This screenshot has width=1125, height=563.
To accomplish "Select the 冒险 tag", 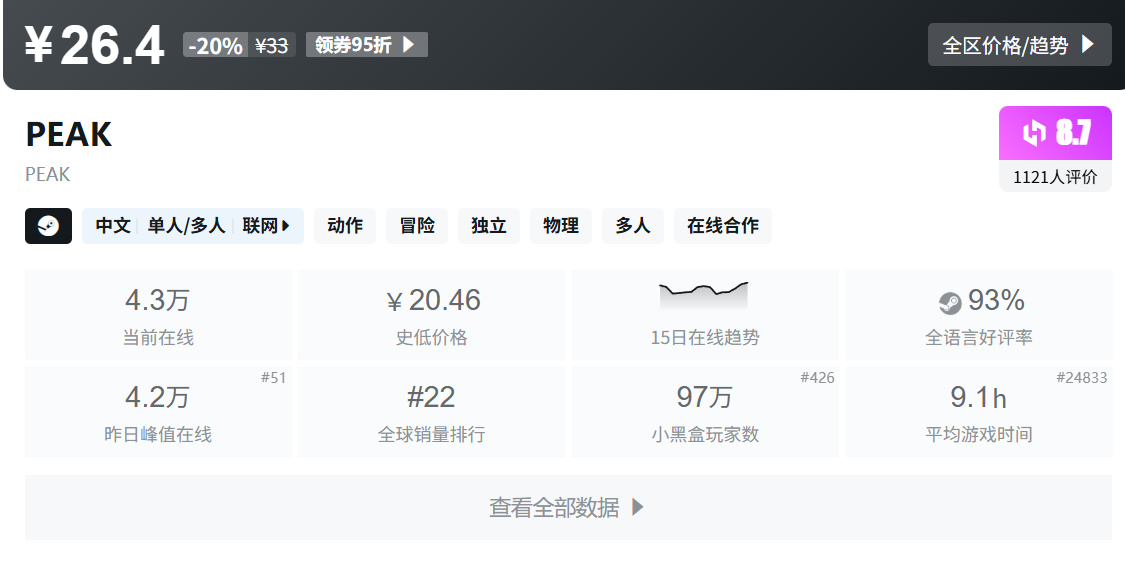I will tap(417, 226).
